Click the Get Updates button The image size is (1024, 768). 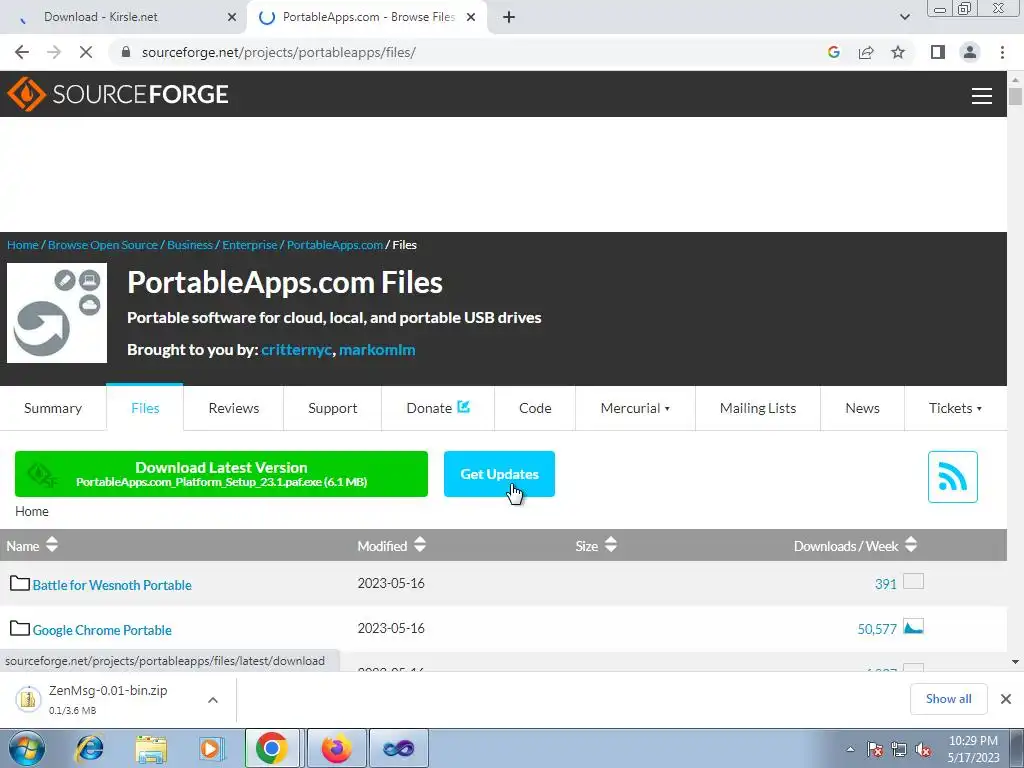tap(500, 474)
